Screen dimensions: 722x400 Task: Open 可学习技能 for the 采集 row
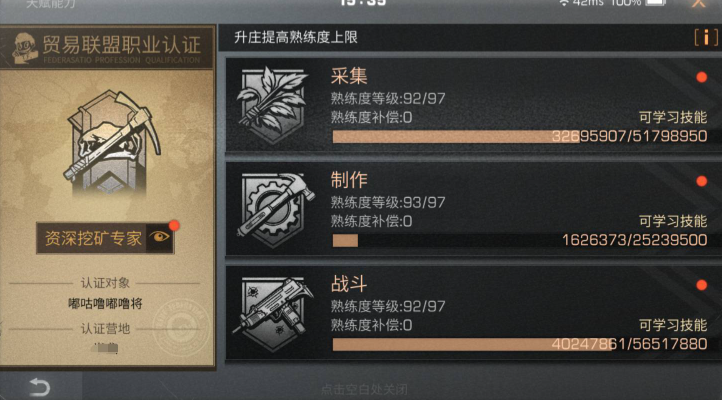[673, 117]
